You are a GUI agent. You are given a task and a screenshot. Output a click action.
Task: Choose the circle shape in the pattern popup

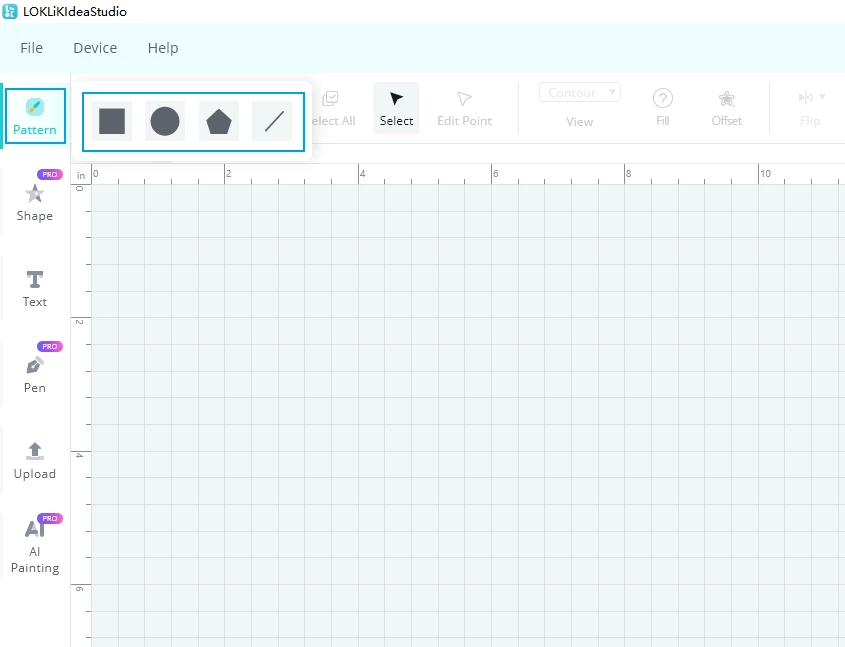pyautogui.click(x=165, y=121)
